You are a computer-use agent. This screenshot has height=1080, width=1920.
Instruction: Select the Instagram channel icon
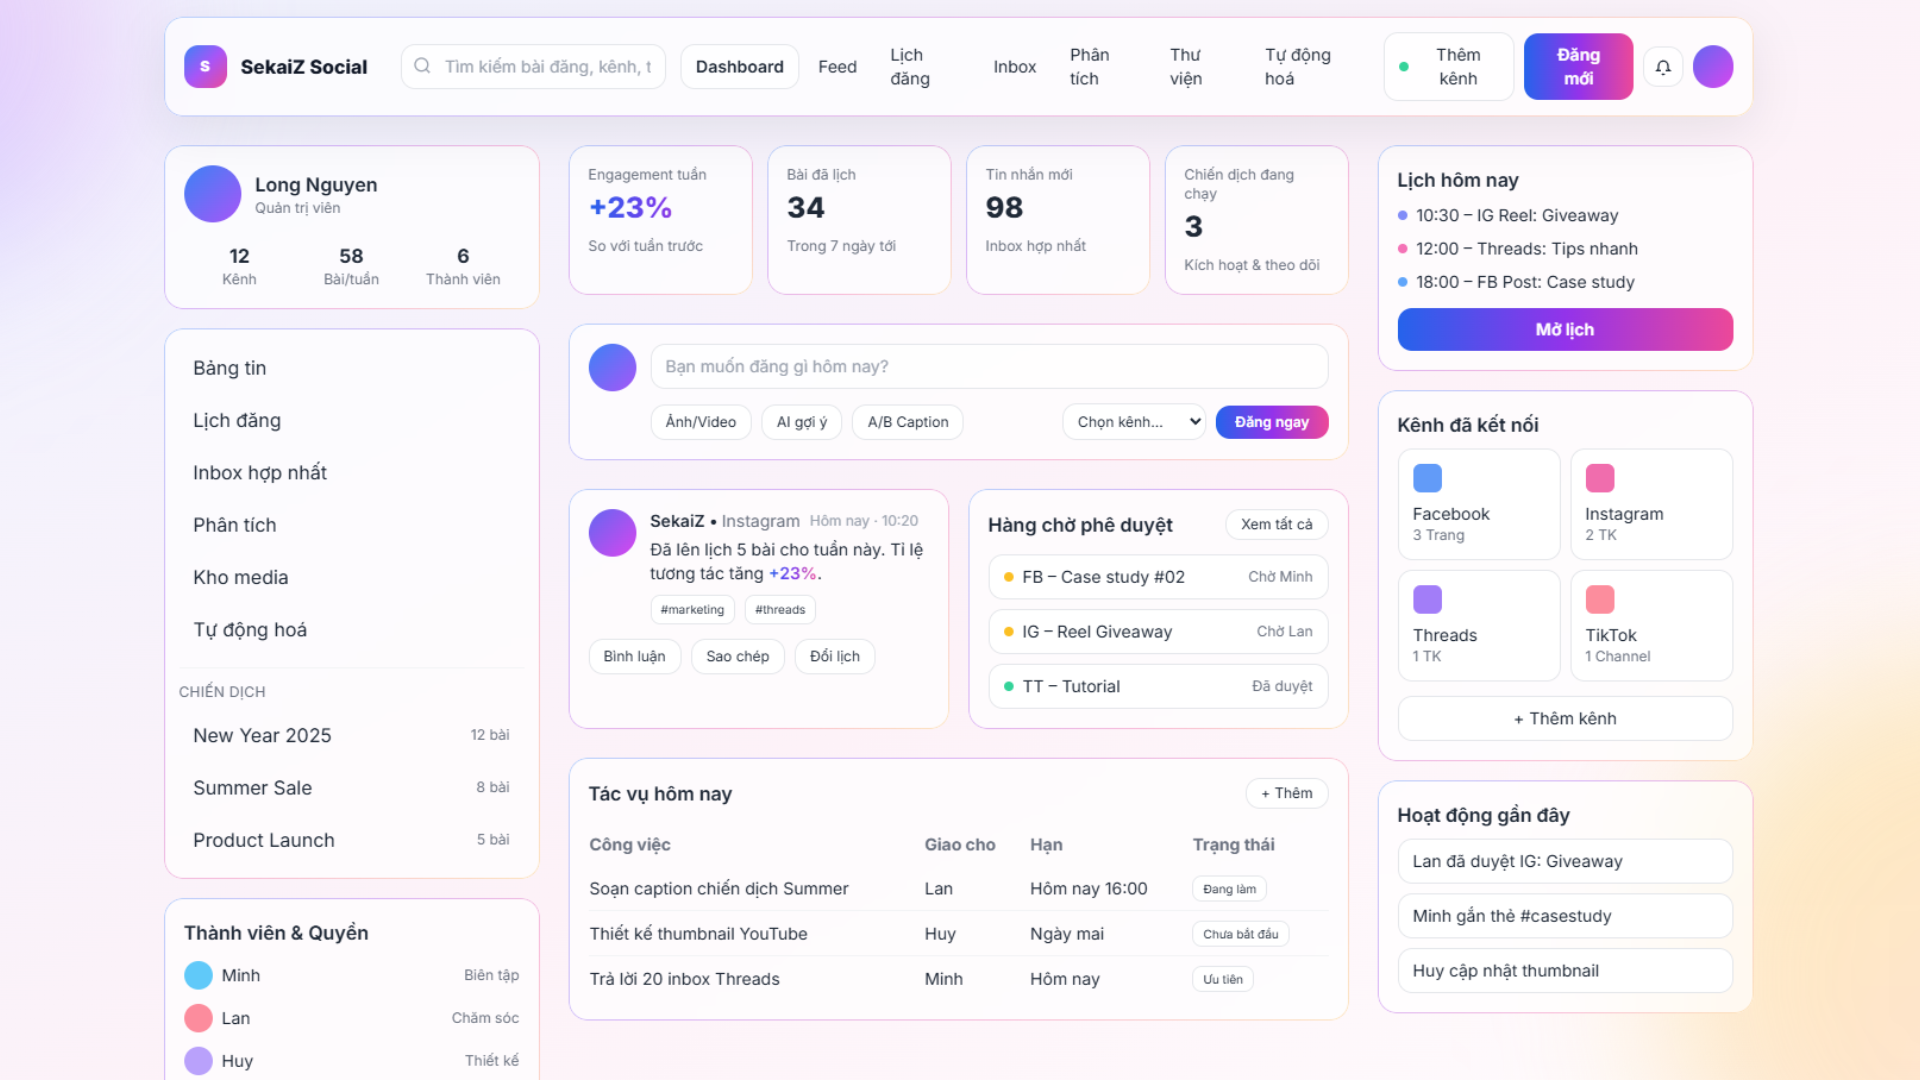tap(1600, 478)
